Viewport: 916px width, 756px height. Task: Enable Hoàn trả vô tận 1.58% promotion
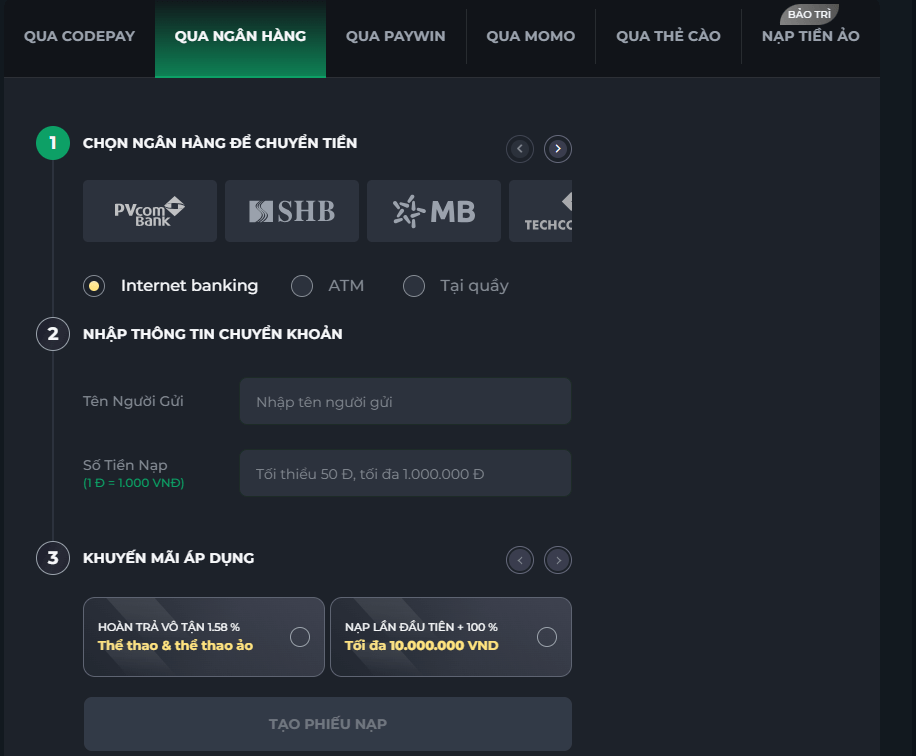click(299, 637)
